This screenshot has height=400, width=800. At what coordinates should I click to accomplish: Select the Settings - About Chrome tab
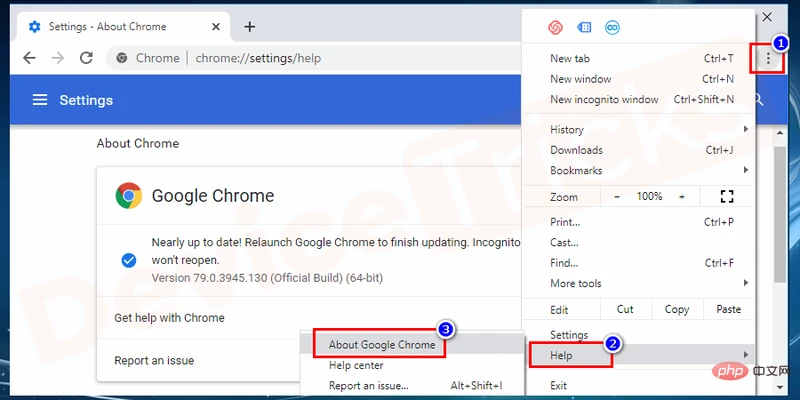click(124, 27)
